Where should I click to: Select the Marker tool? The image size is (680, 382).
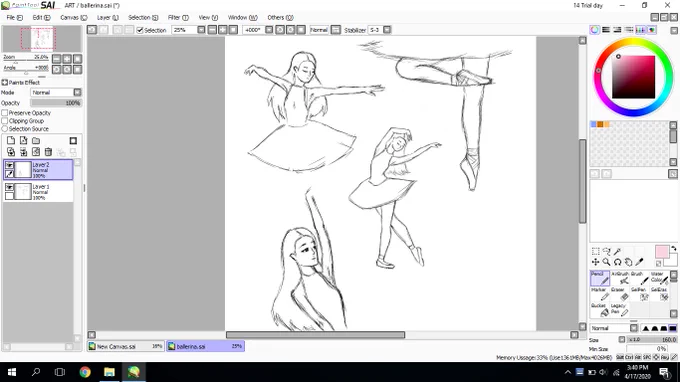(599, 294)
